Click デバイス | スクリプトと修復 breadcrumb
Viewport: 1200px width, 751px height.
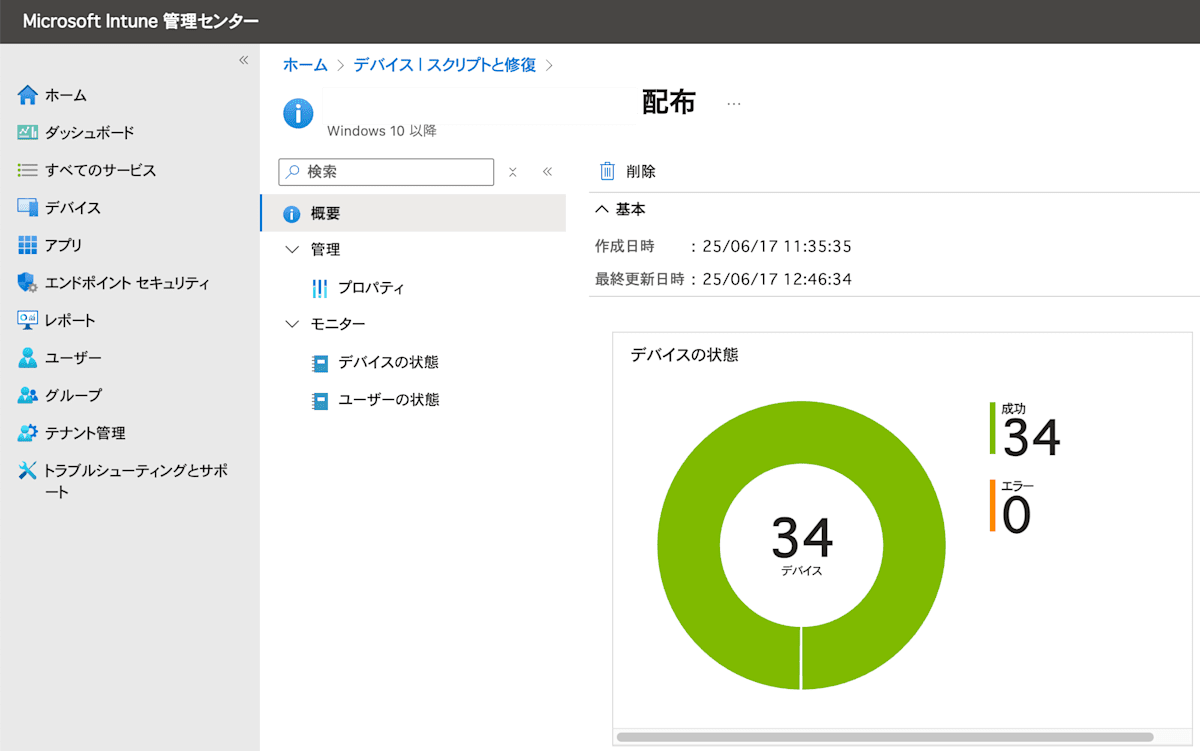coord(444,65)
